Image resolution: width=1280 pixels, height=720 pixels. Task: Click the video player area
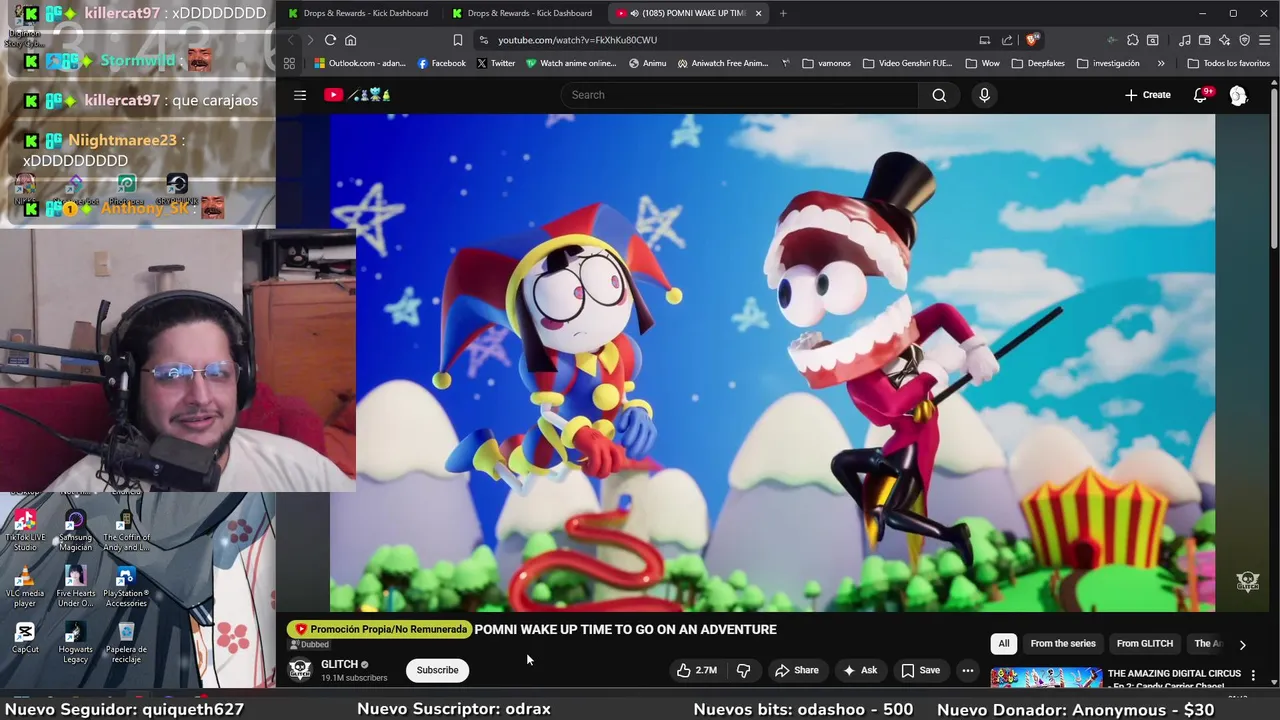[x=772, y=362]
